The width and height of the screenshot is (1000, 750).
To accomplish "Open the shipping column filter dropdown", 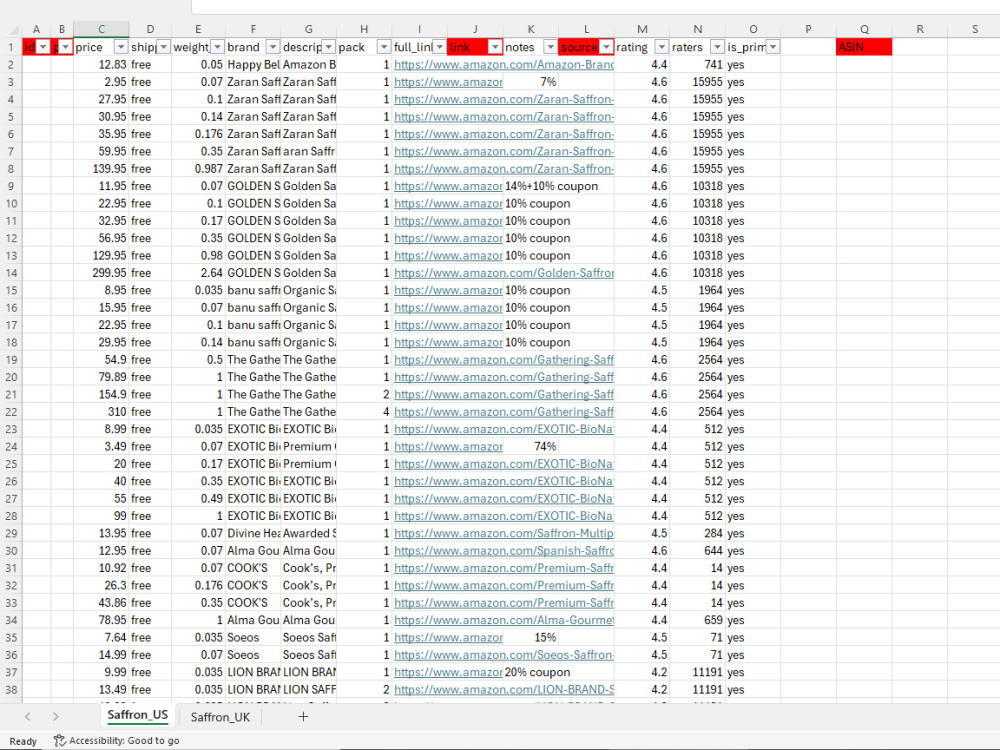I will pos(163,47).
